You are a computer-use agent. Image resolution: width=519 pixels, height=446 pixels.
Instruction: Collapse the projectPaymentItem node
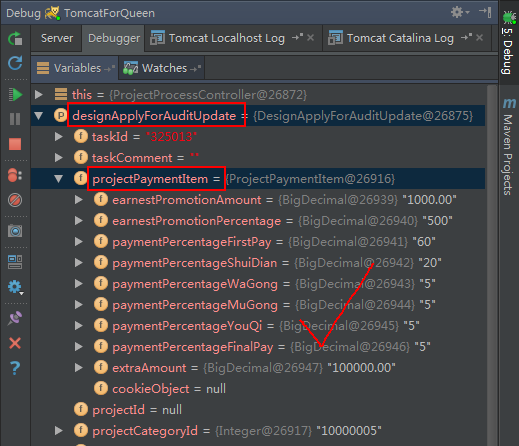pyautogui.click(x=59, y=179)
